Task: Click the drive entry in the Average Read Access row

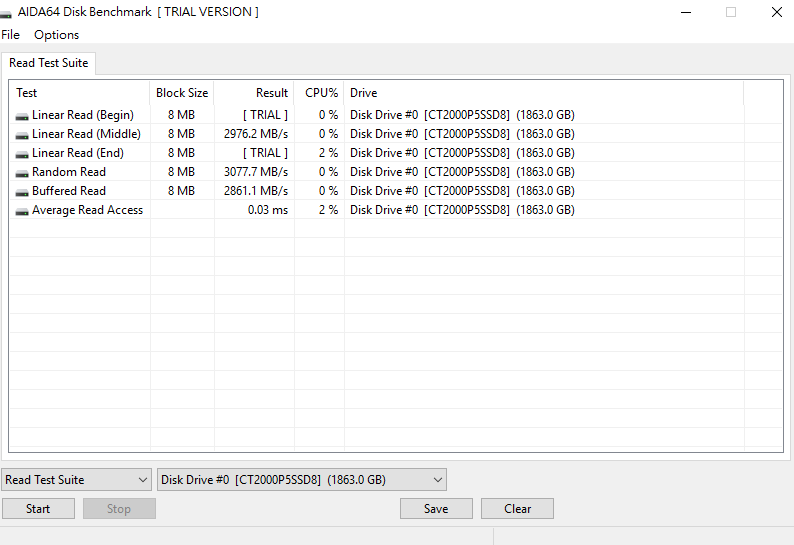Action: (x=462, y=210)
